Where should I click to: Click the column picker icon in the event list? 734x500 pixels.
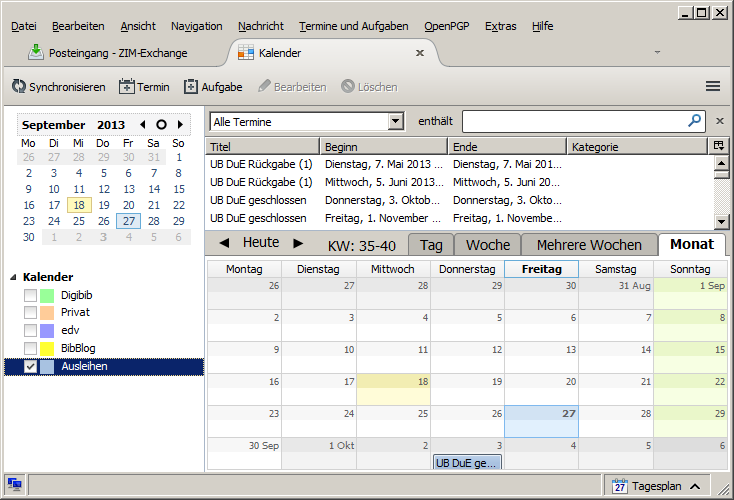(x=718, y=146)
